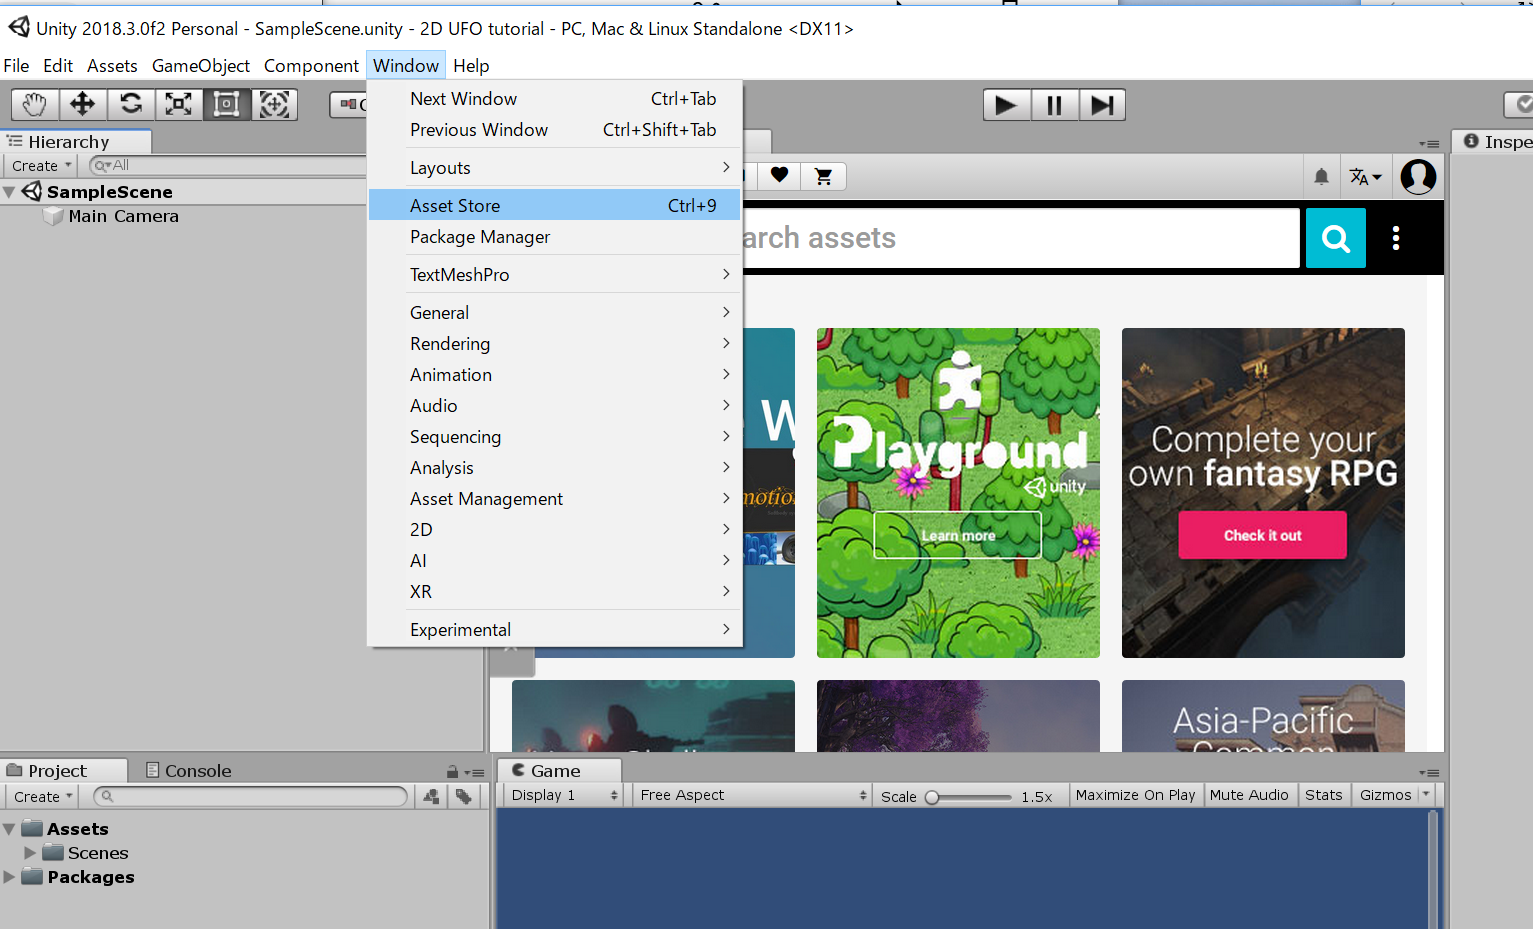
Task: Search by type in Project panel
Action: (x=431, y=796)
